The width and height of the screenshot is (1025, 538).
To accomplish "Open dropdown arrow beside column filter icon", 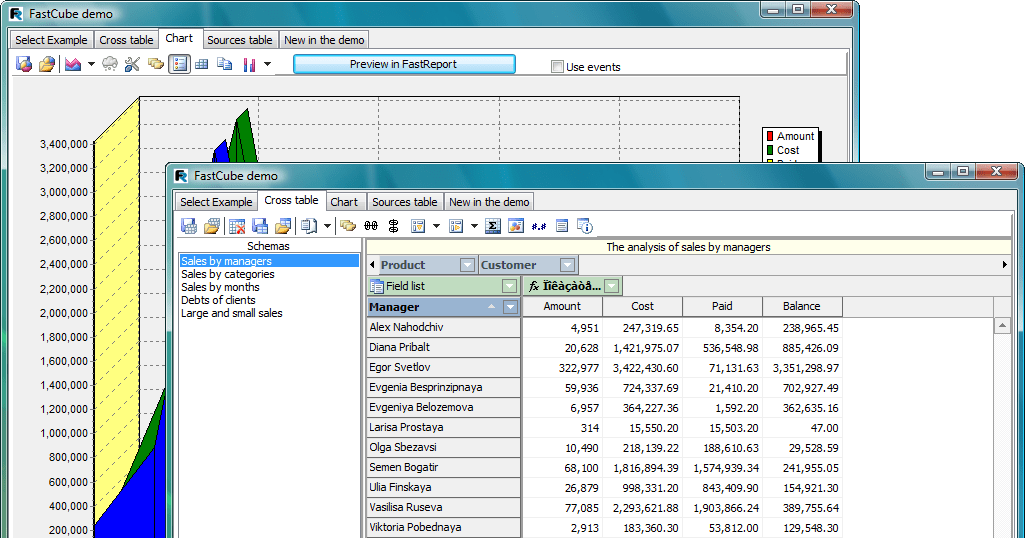I will coord(475,226).
